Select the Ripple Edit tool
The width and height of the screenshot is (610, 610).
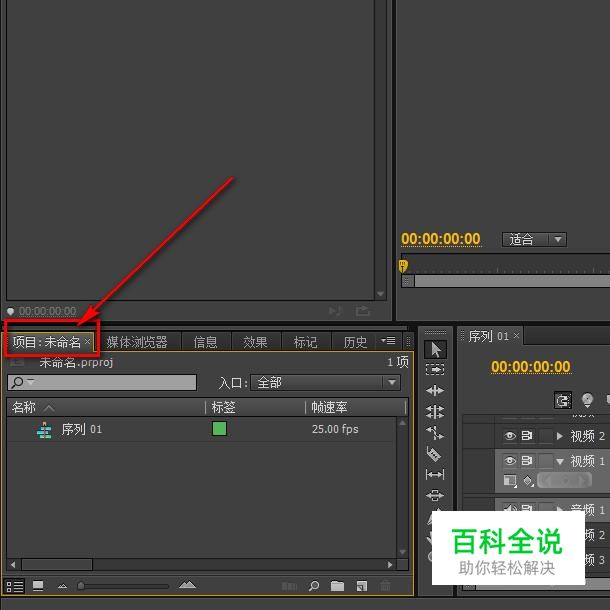pyautogui.click(x=435, y=390)
